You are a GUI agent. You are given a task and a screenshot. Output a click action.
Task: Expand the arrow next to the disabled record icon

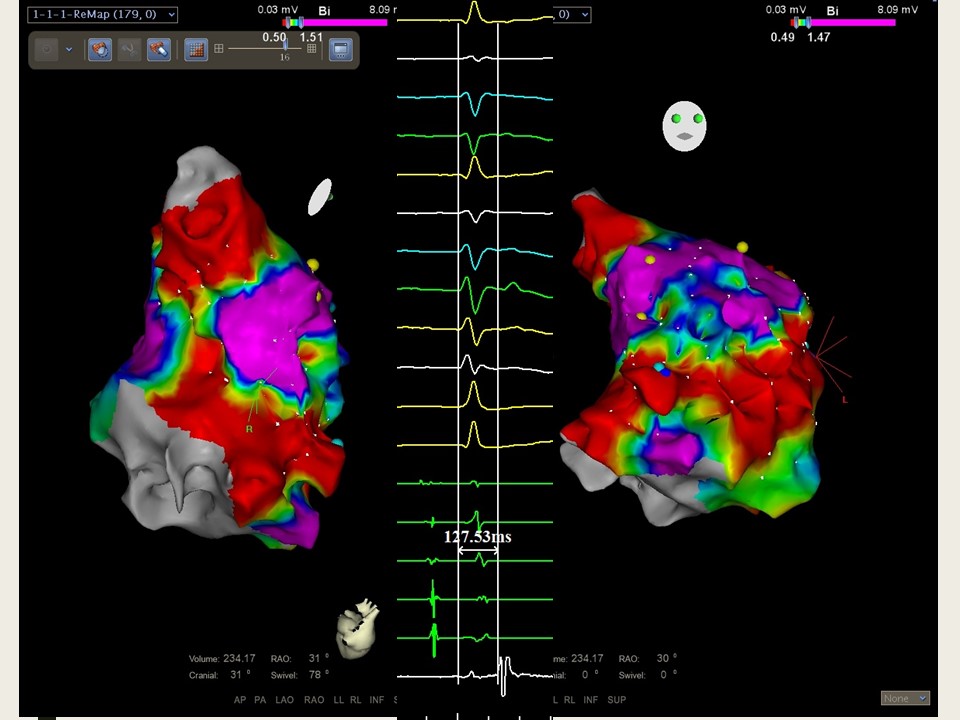pyautogui.click(x=69, y=49)
